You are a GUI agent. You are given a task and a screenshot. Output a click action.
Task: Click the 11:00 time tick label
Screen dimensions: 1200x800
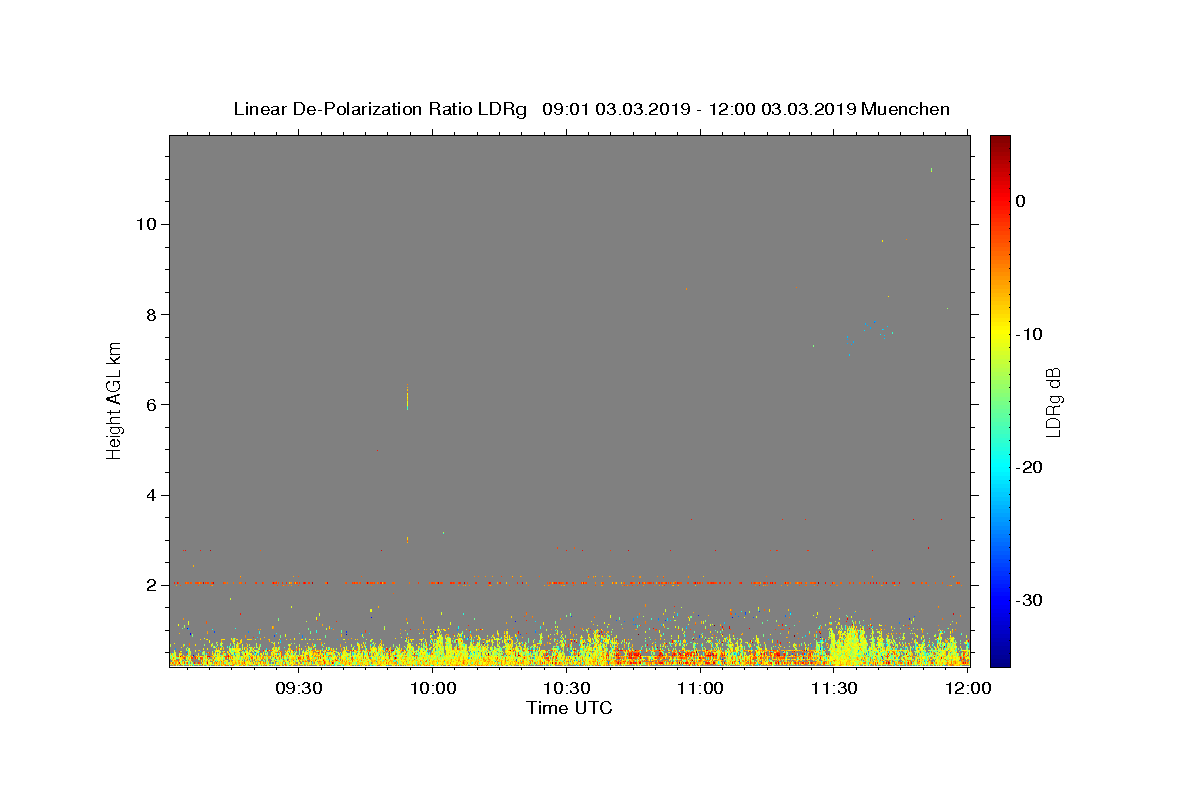(700, 689)
